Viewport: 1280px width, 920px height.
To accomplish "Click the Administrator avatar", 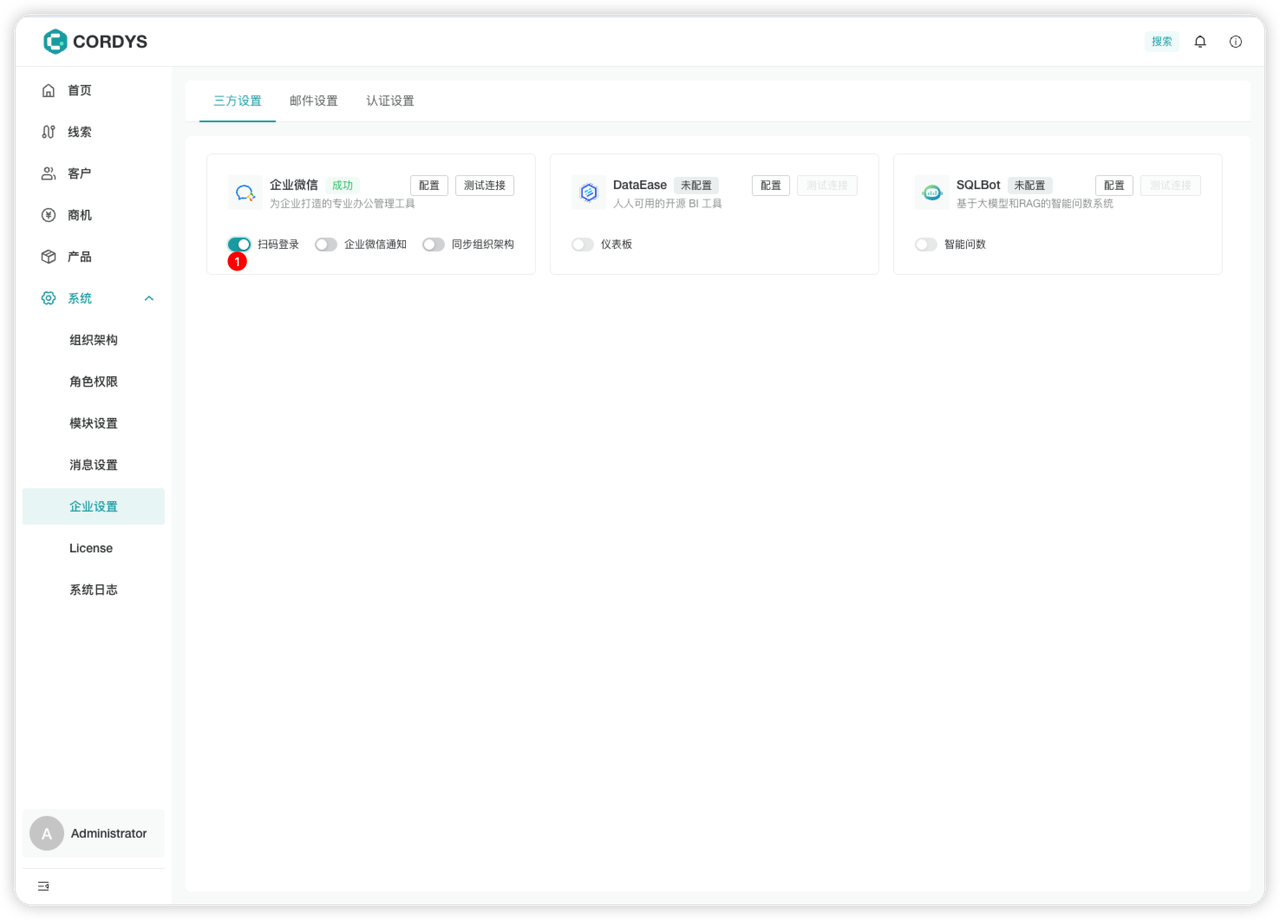I will click(47, 833).
